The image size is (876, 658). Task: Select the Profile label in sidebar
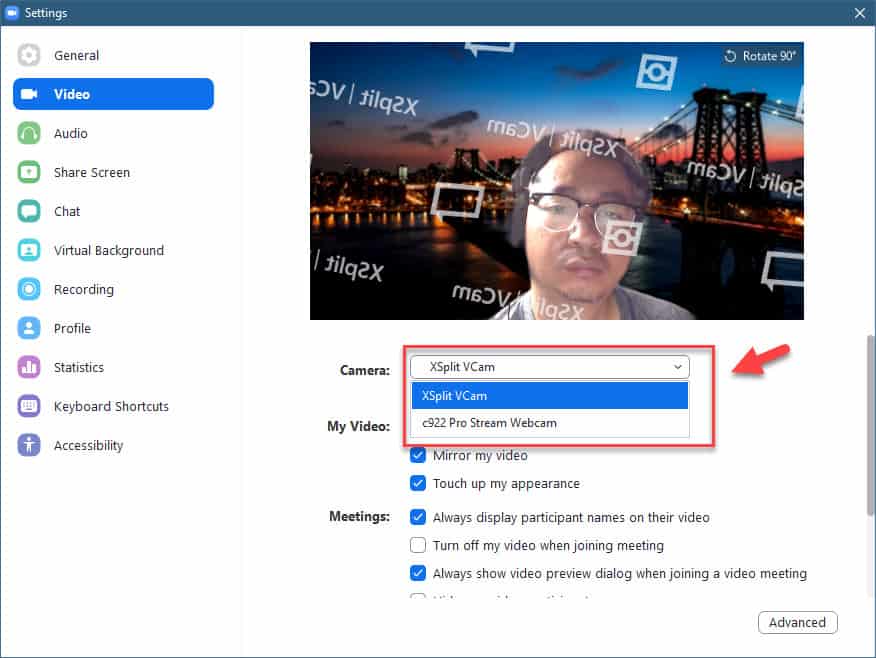pyautogui.click(x=72, y=328)
